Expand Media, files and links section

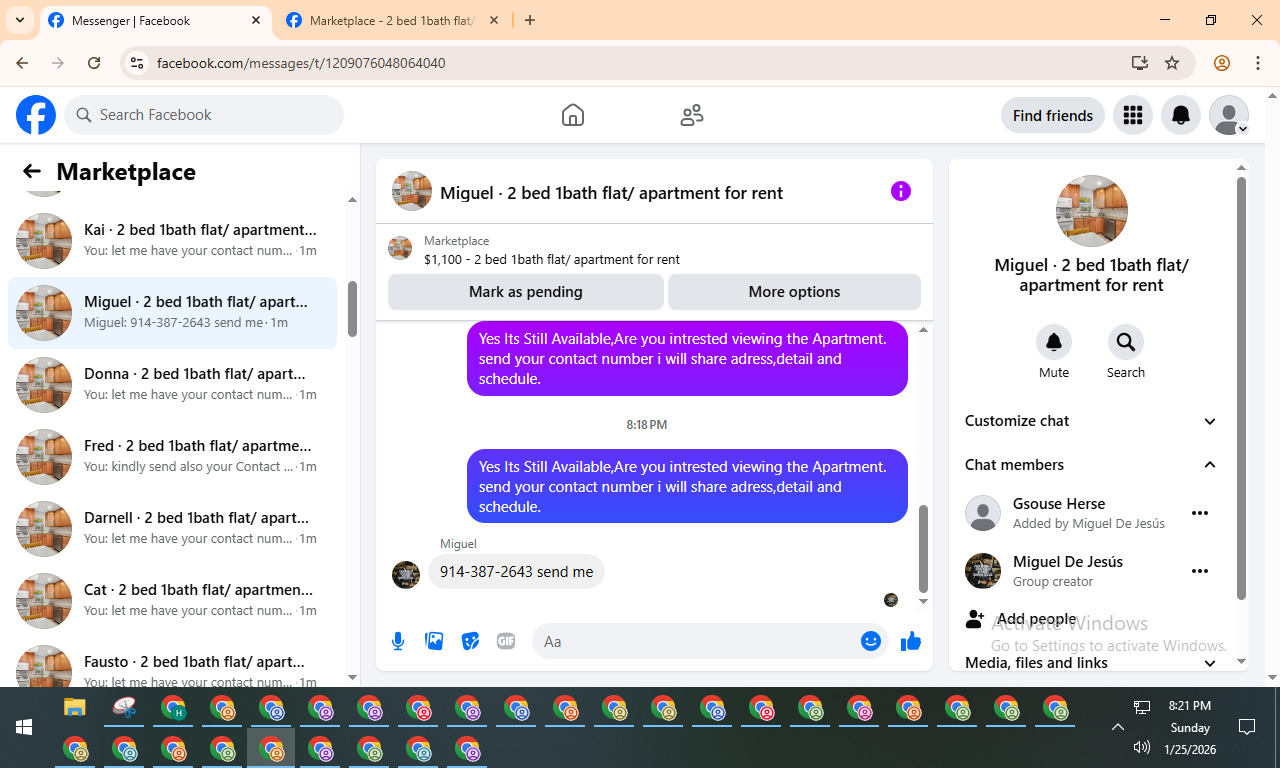1091,663
